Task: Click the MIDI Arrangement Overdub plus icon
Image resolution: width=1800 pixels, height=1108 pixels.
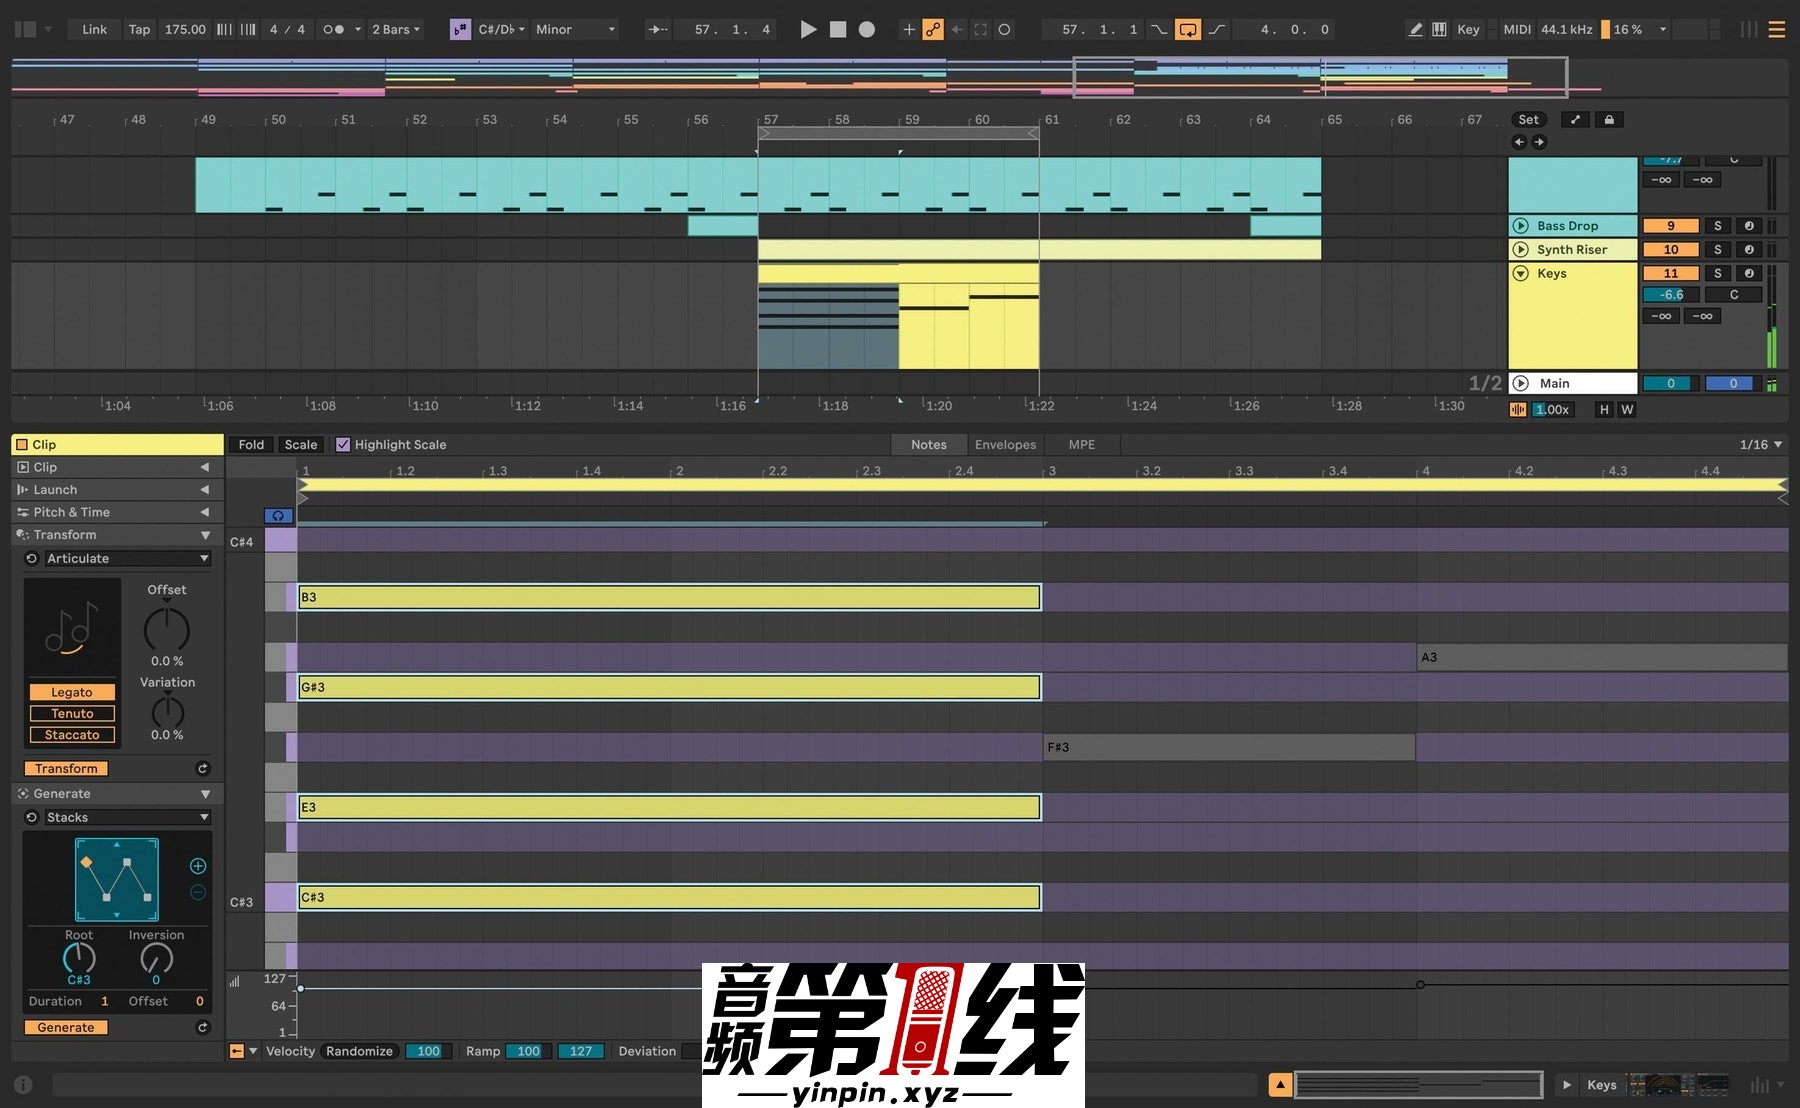Action: click(x=909, y=29)
